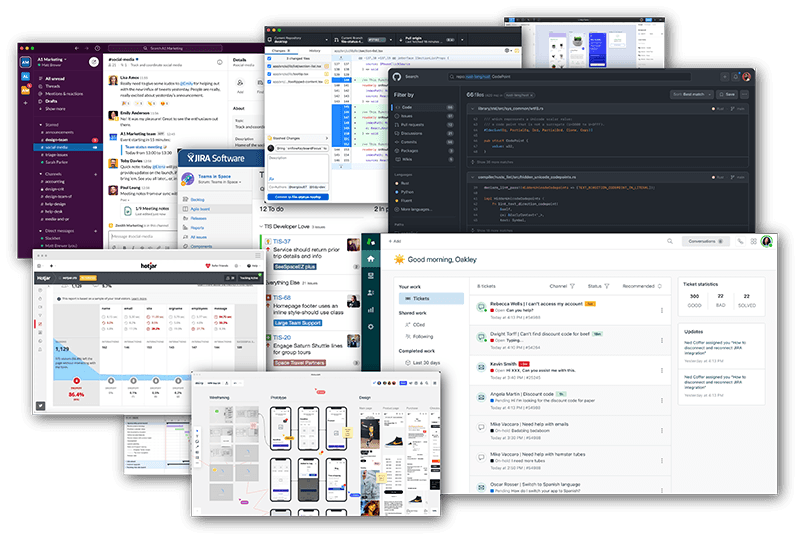
Task: Collapse the Starred section in Slack sidebar
Action: tap(41, 125)
